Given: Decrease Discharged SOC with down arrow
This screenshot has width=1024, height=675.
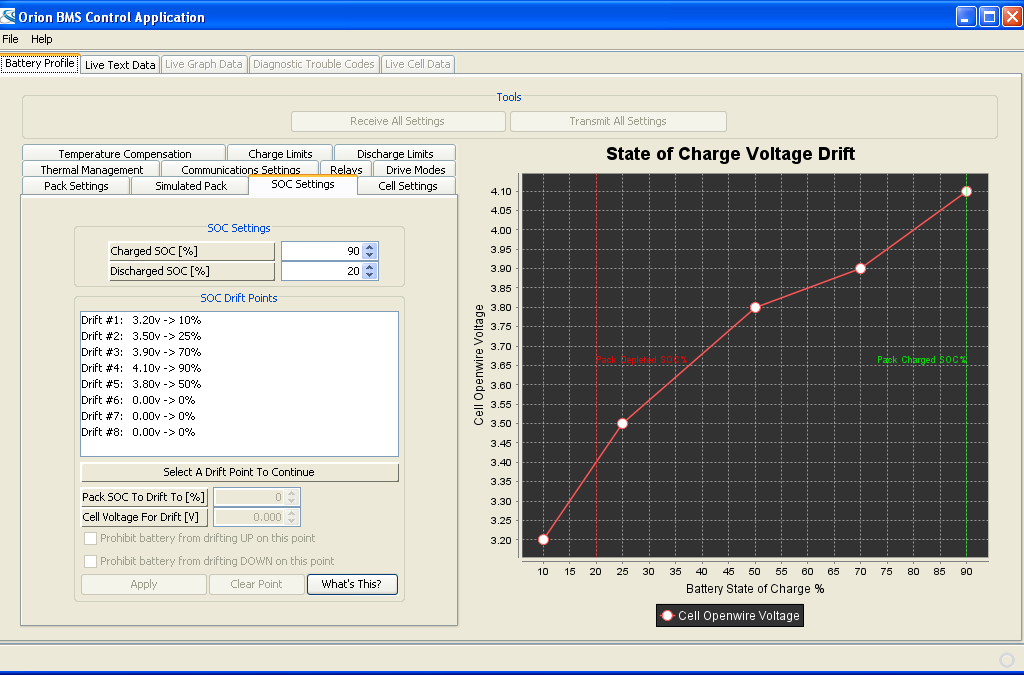Looking at the screenshot, I should 370,275.
